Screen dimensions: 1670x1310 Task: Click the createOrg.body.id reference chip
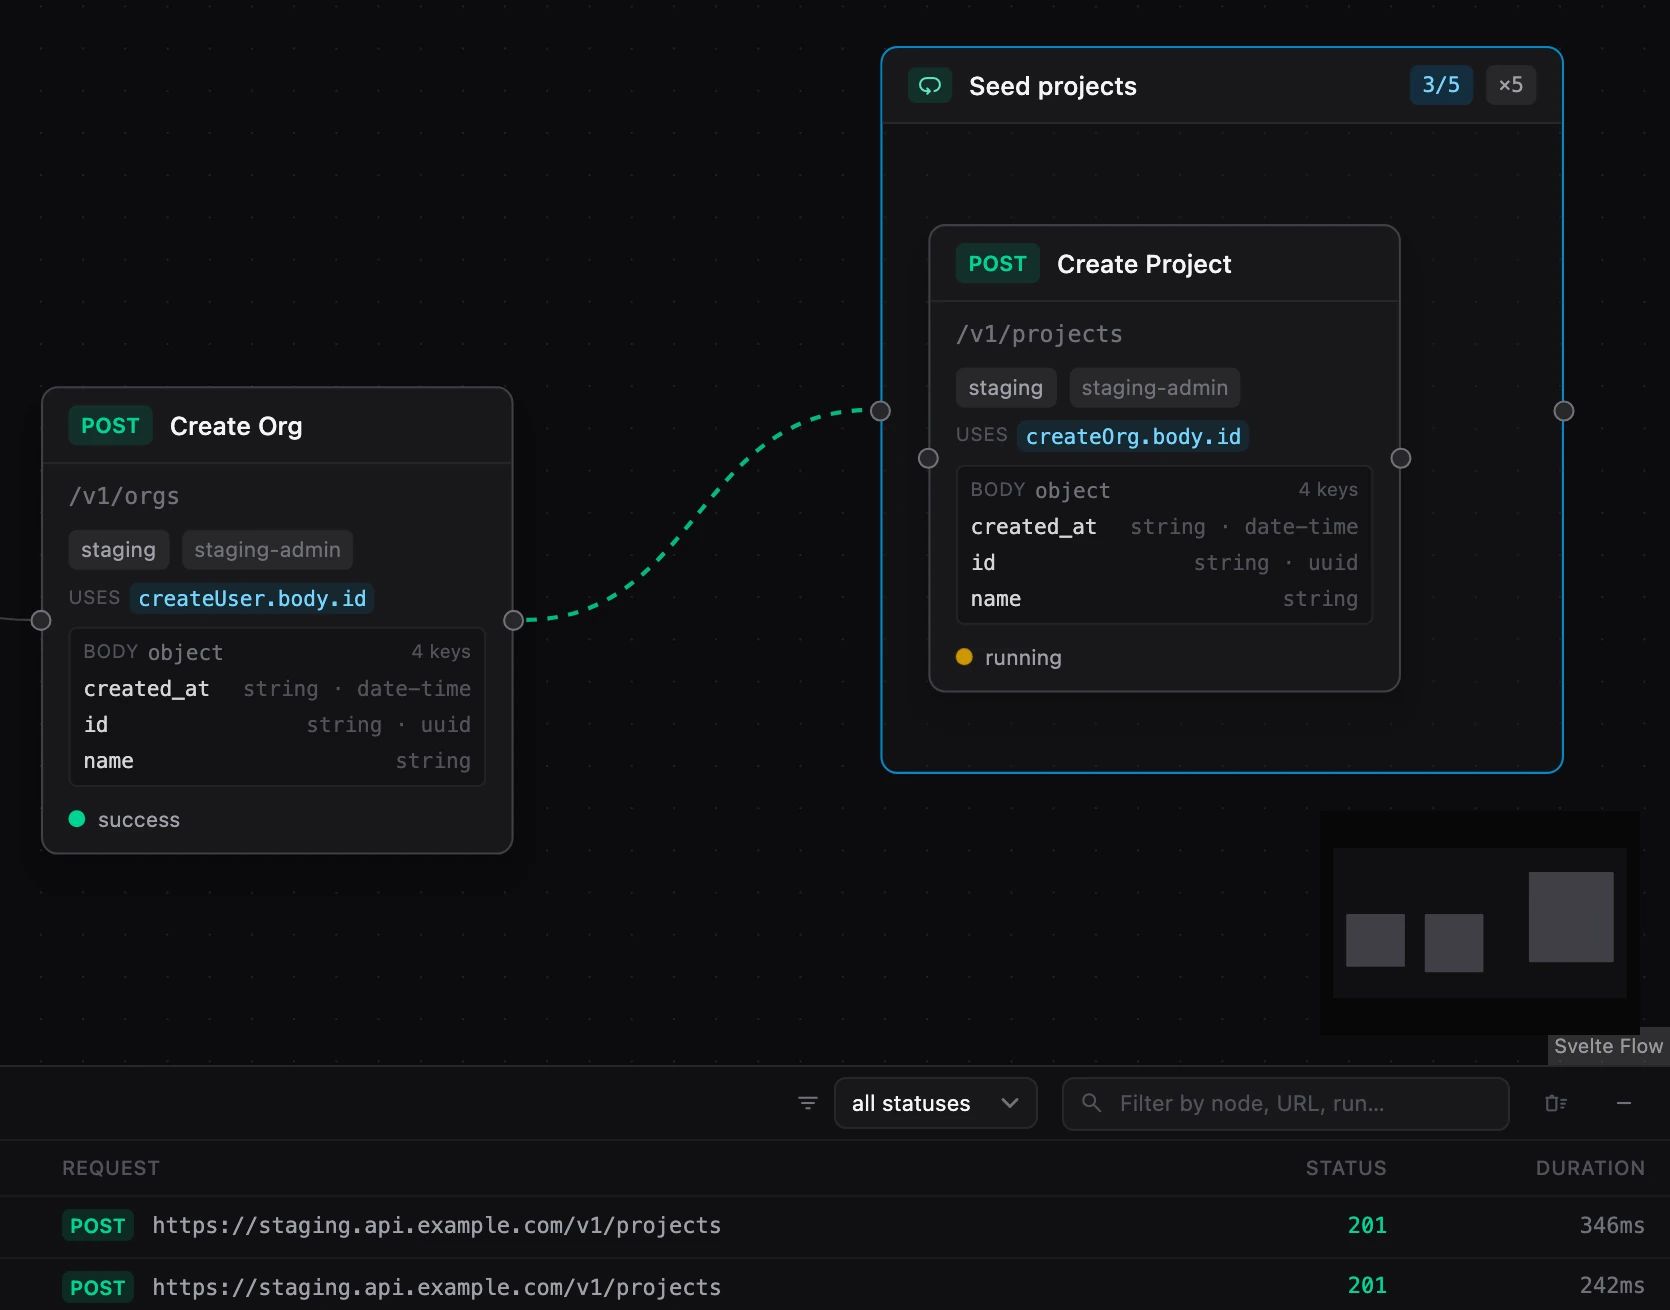[1133, 436]
